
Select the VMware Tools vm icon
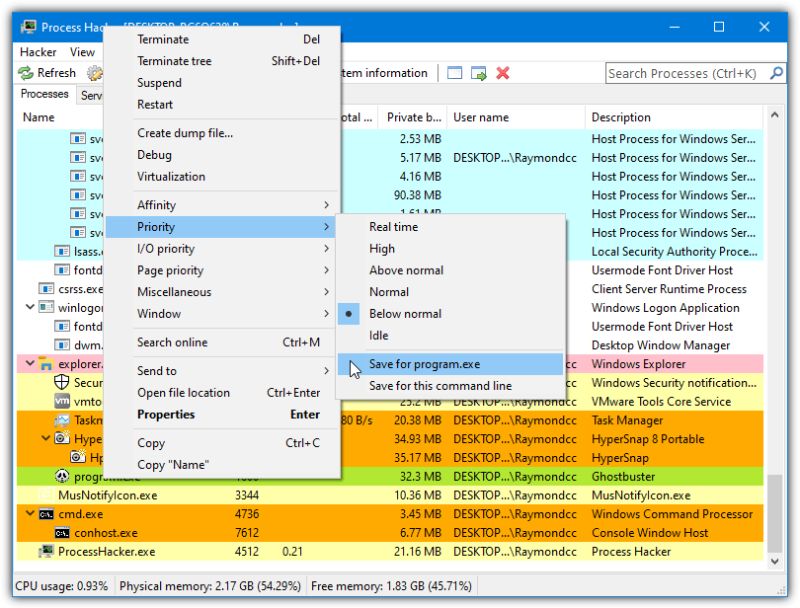click(62, 401)
